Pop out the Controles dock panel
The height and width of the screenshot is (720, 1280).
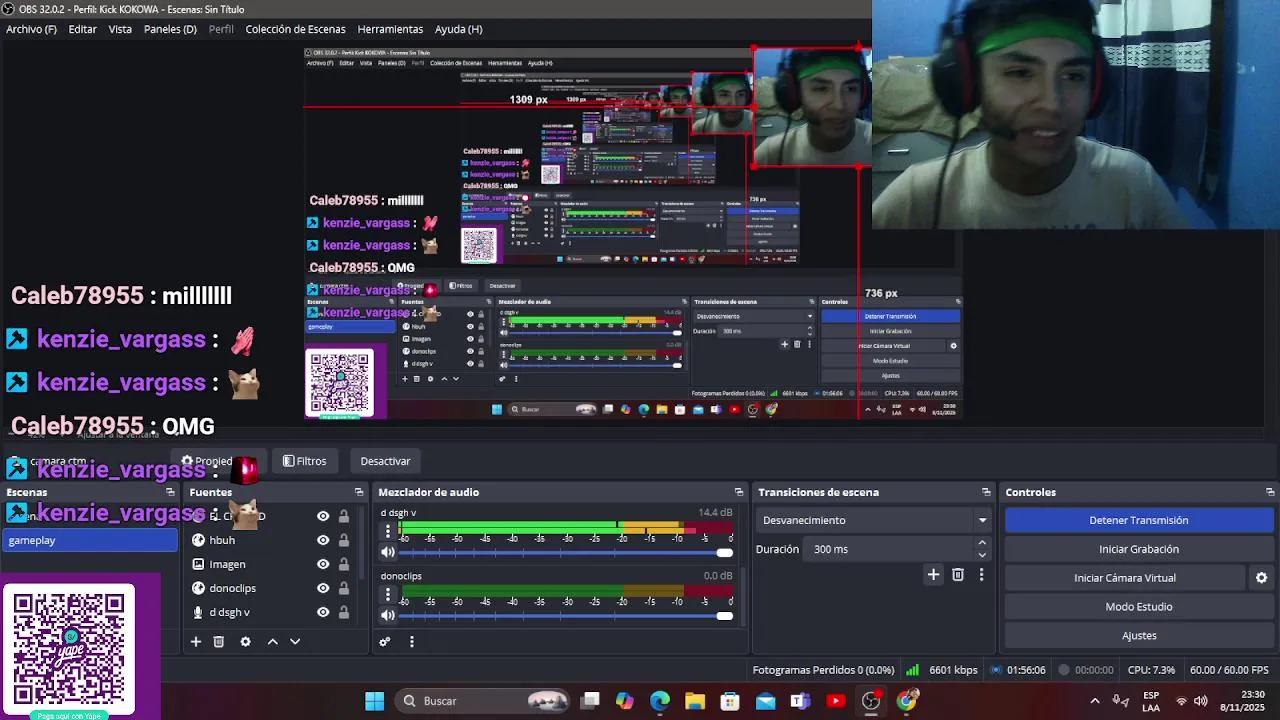click(x=1270, y=492)
